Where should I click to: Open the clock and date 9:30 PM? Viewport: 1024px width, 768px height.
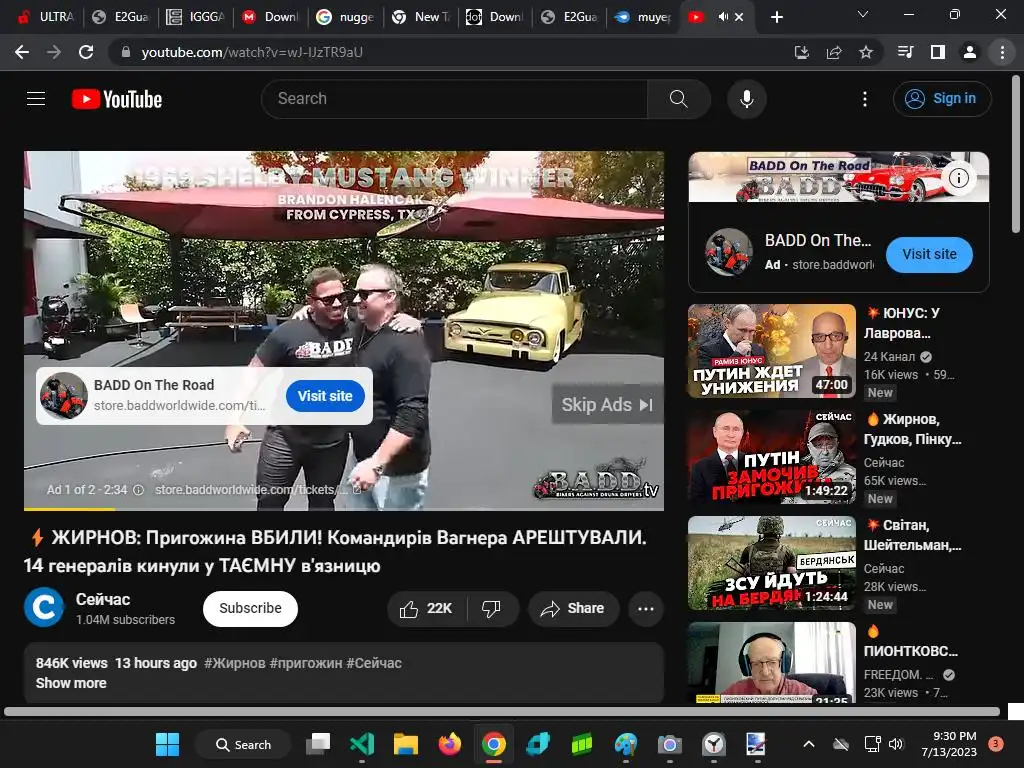[x=949, y=744]
